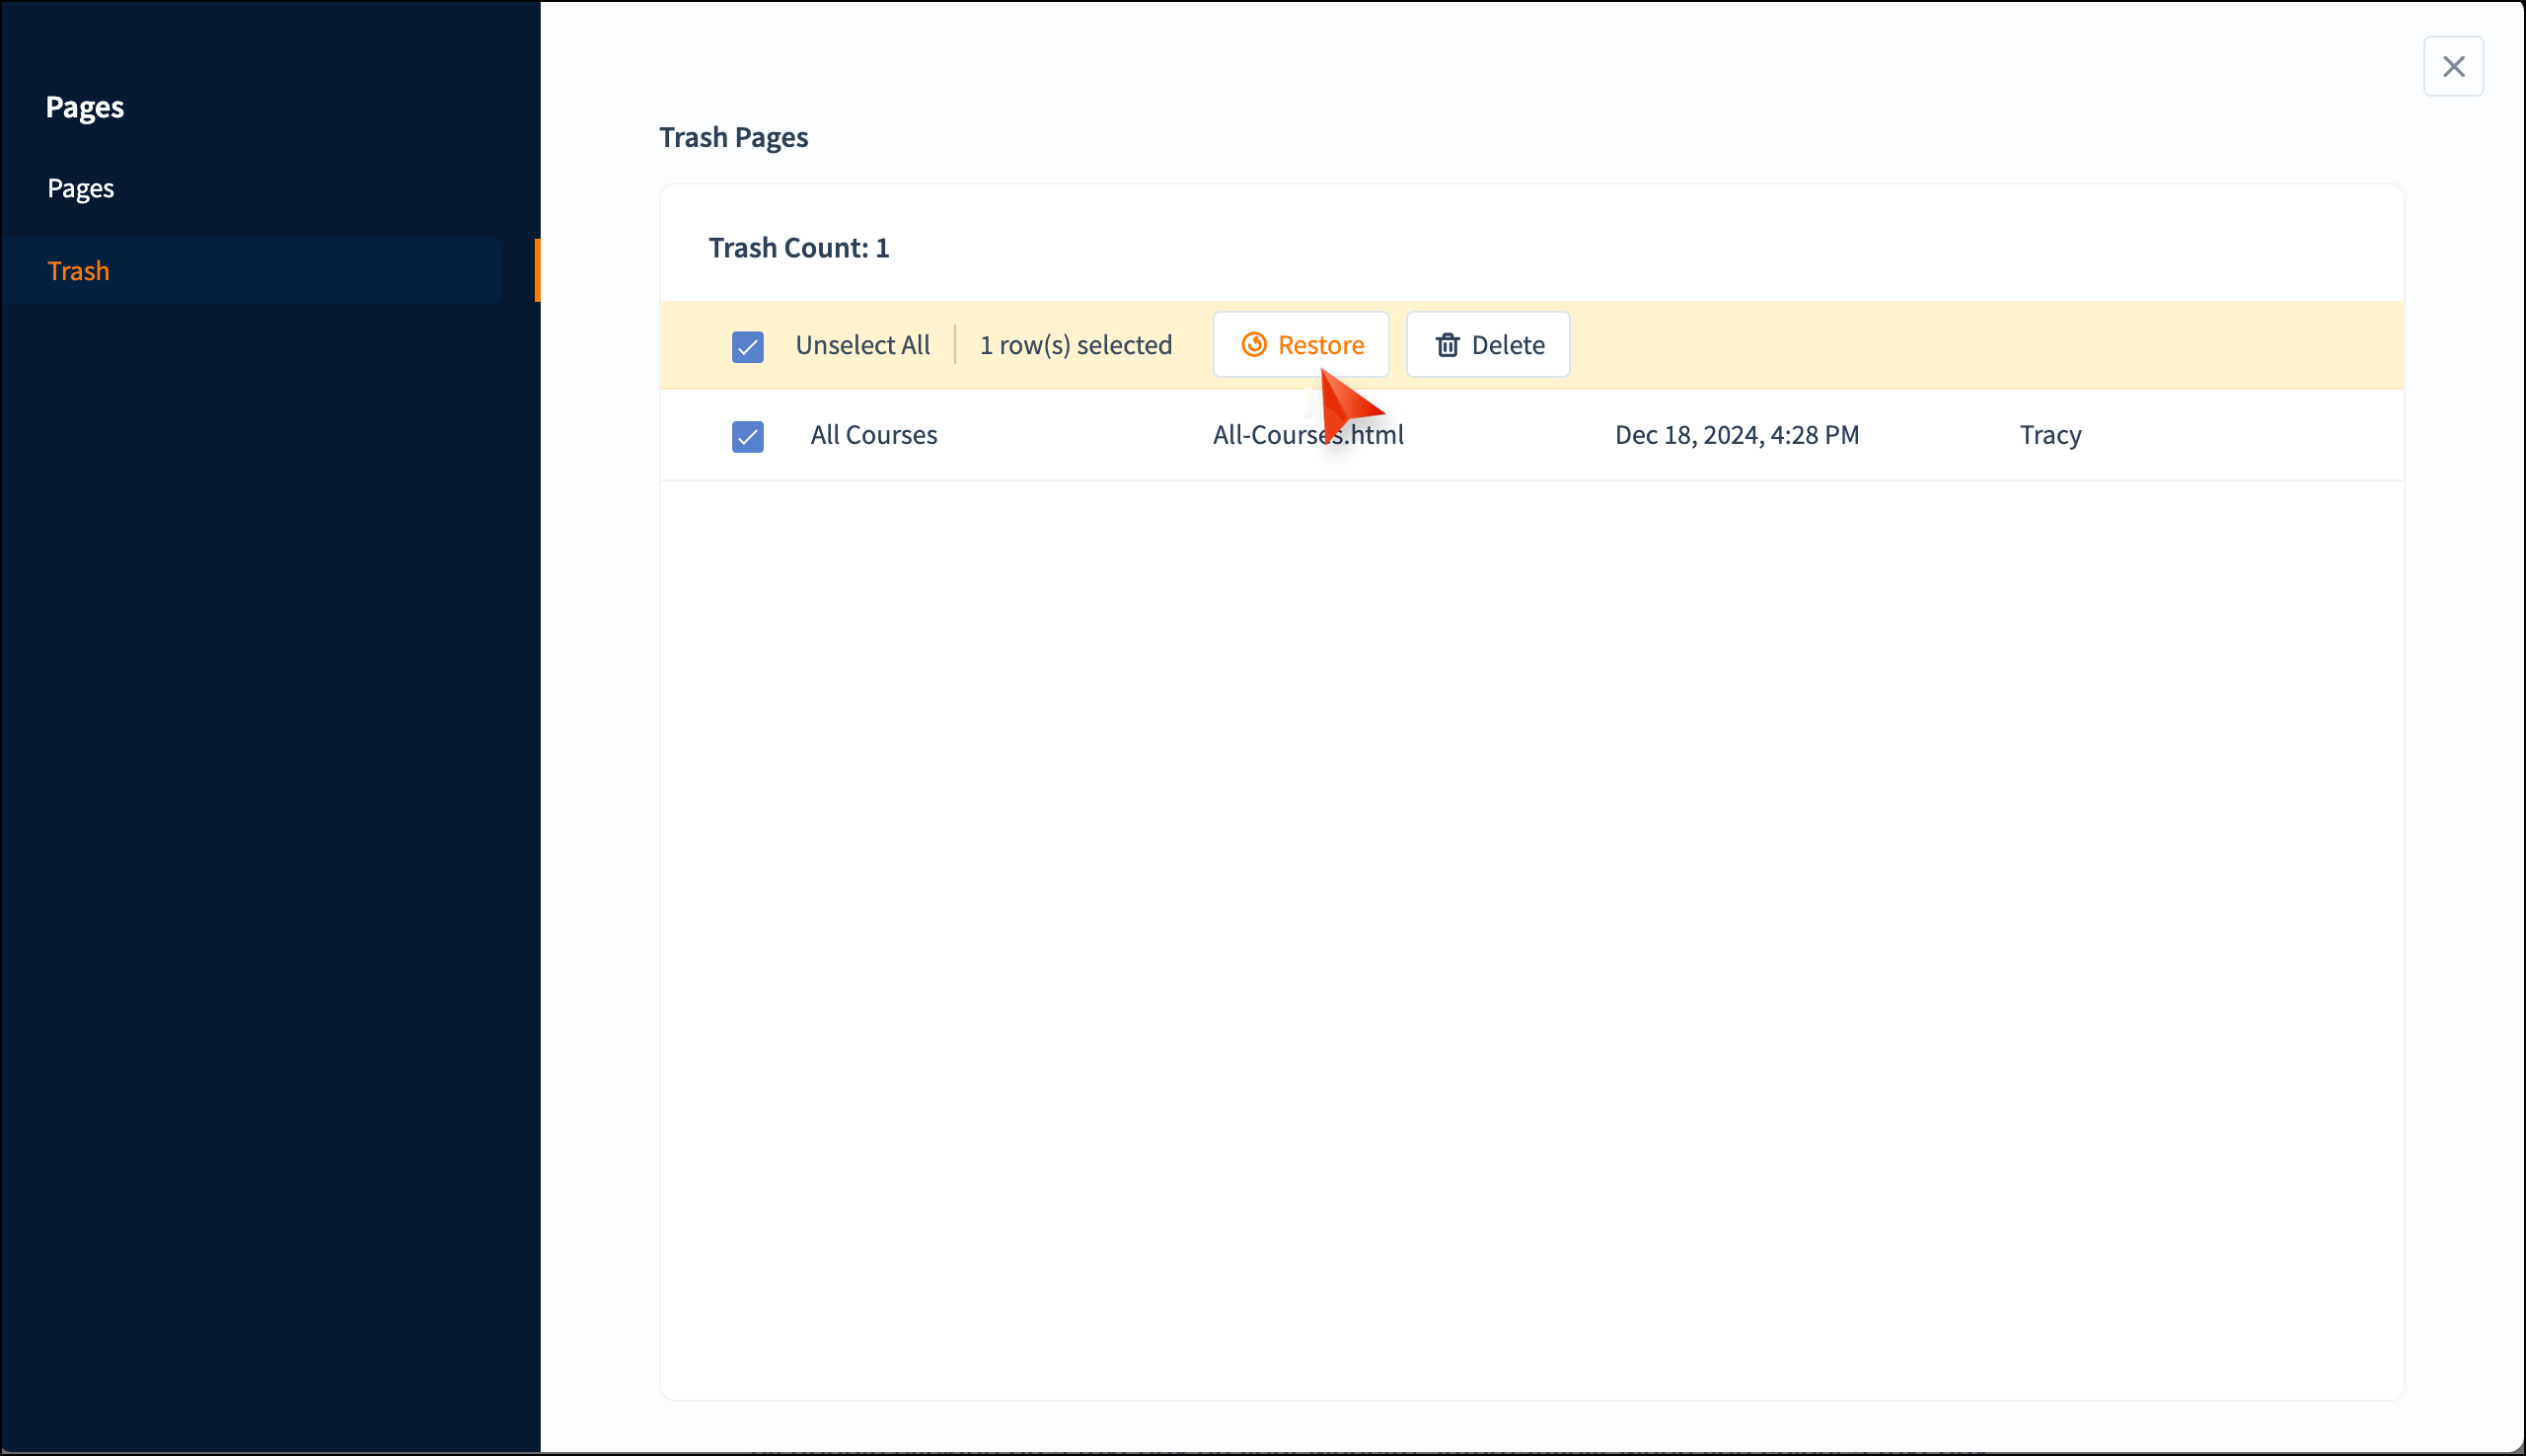Screen dimensions: 2526x1456
Task: Click the All Courses page name
Action: (x=873, y=435)
